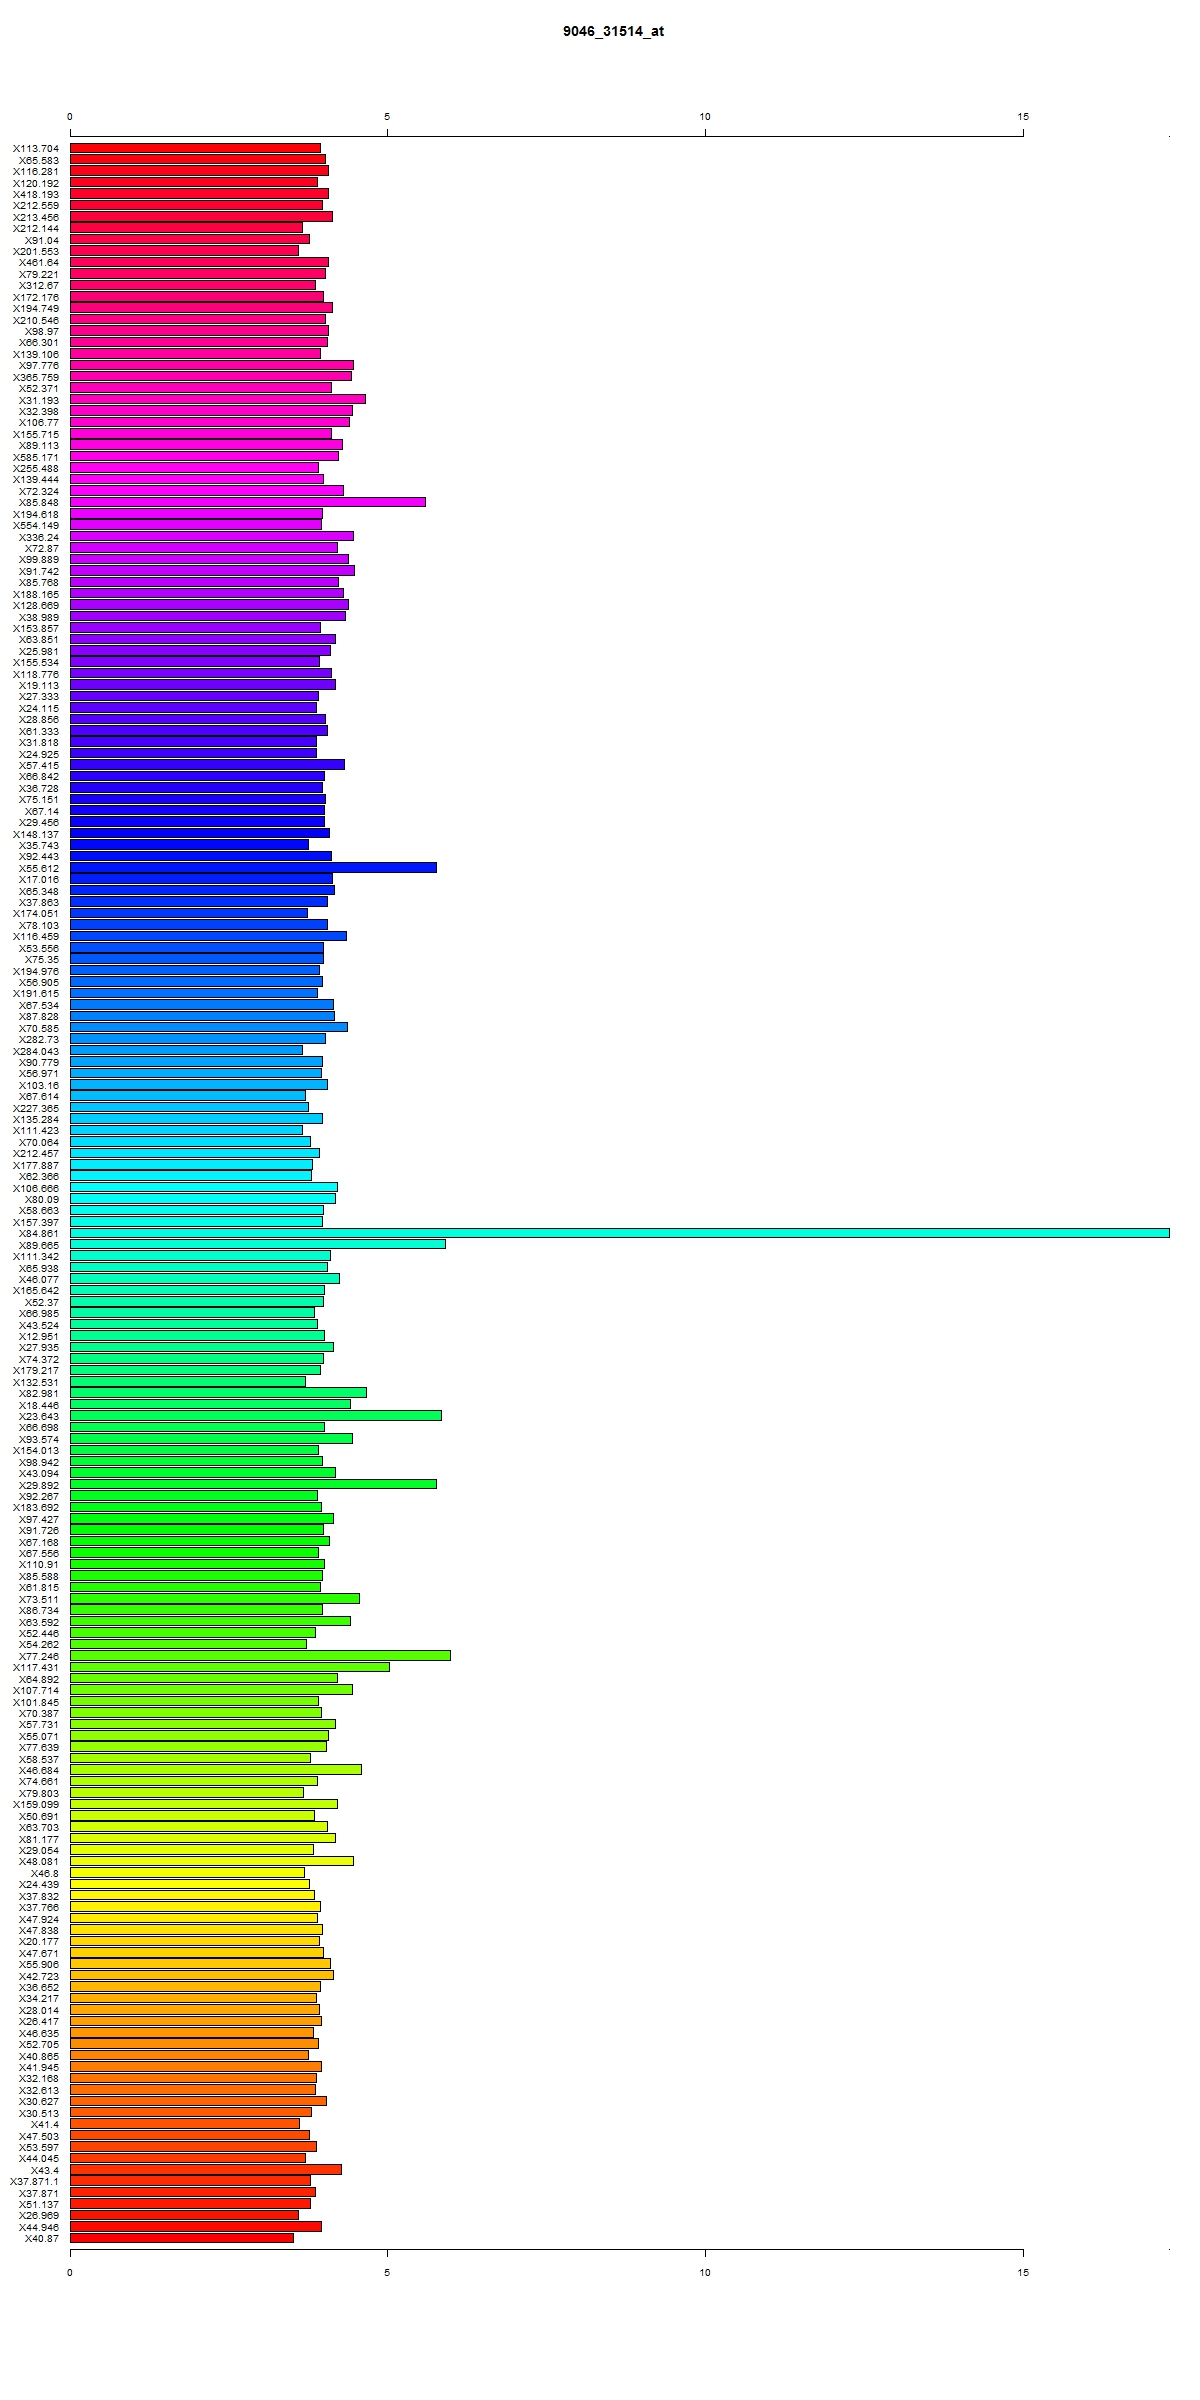1200x2400 pixels.
Task: Select the X93.574 label
Action: [x=39, y=1439]
